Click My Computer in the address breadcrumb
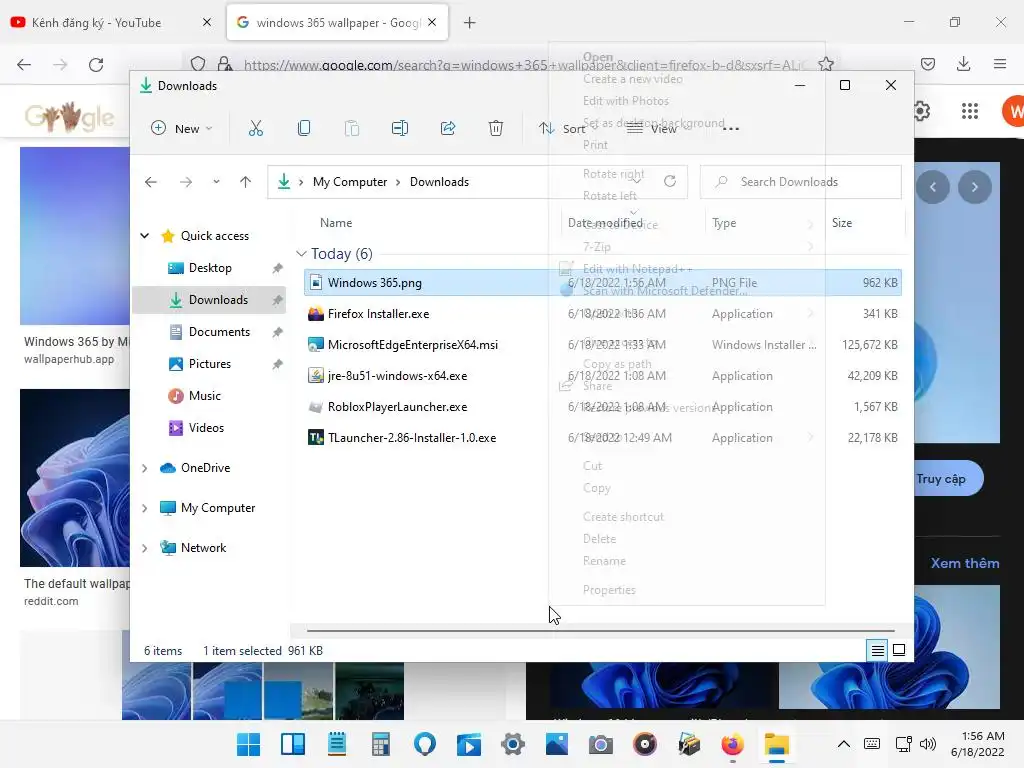This screenshot has height=768, width=1024. (350, 182)
